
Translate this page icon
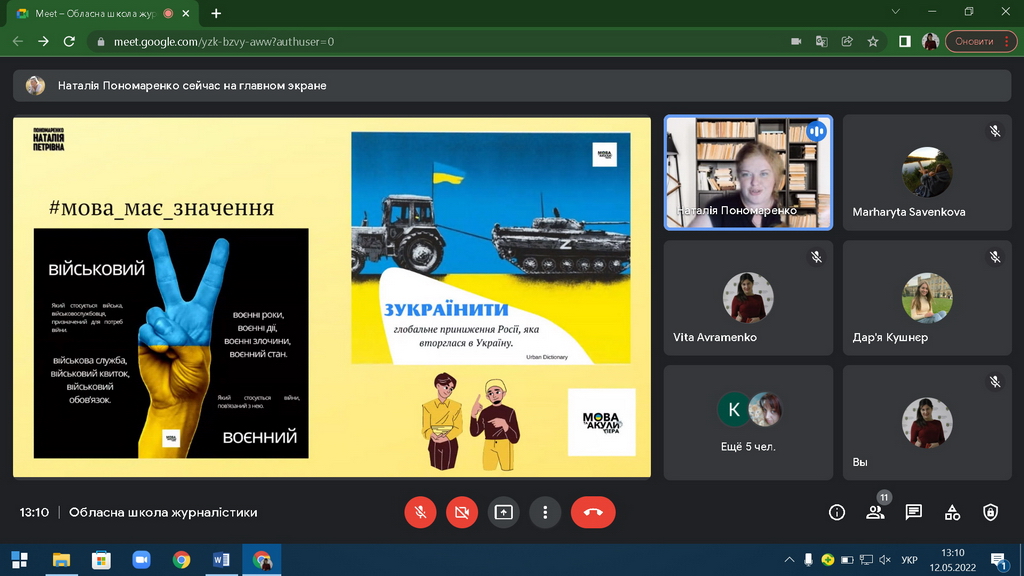click(x=822, y=41)
